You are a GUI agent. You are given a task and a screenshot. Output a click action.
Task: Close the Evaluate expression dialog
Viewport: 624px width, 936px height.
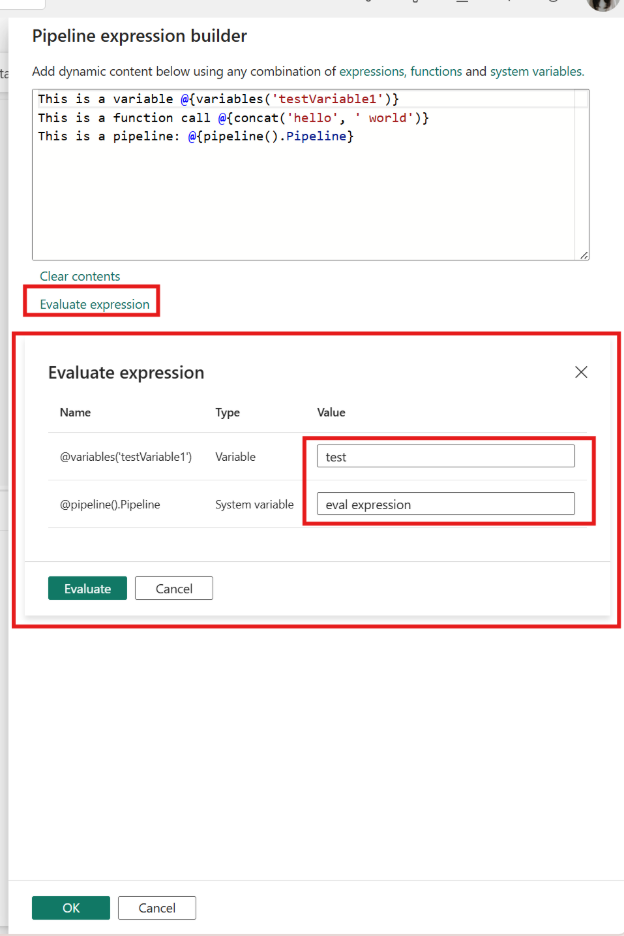[x=581, y=371]
